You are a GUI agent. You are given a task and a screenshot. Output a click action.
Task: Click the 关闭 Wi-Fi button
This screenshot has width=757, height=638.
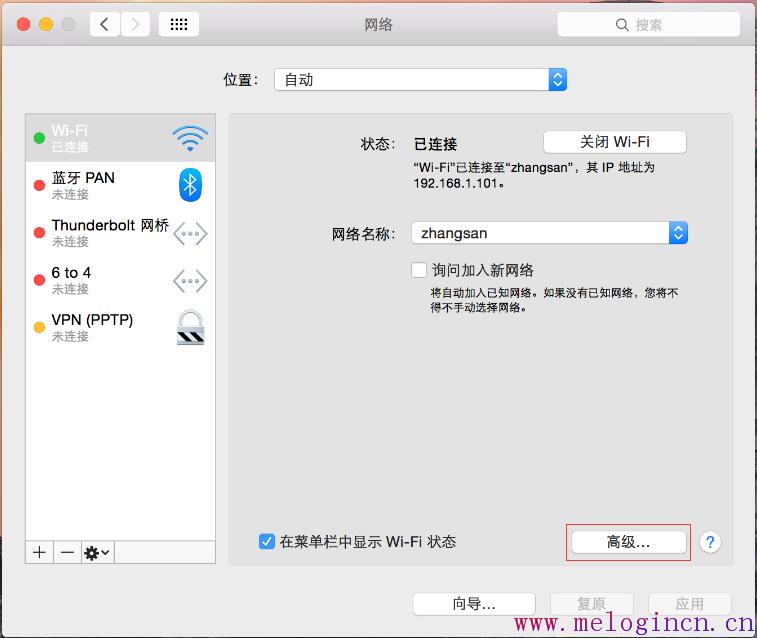pos(615,142)
